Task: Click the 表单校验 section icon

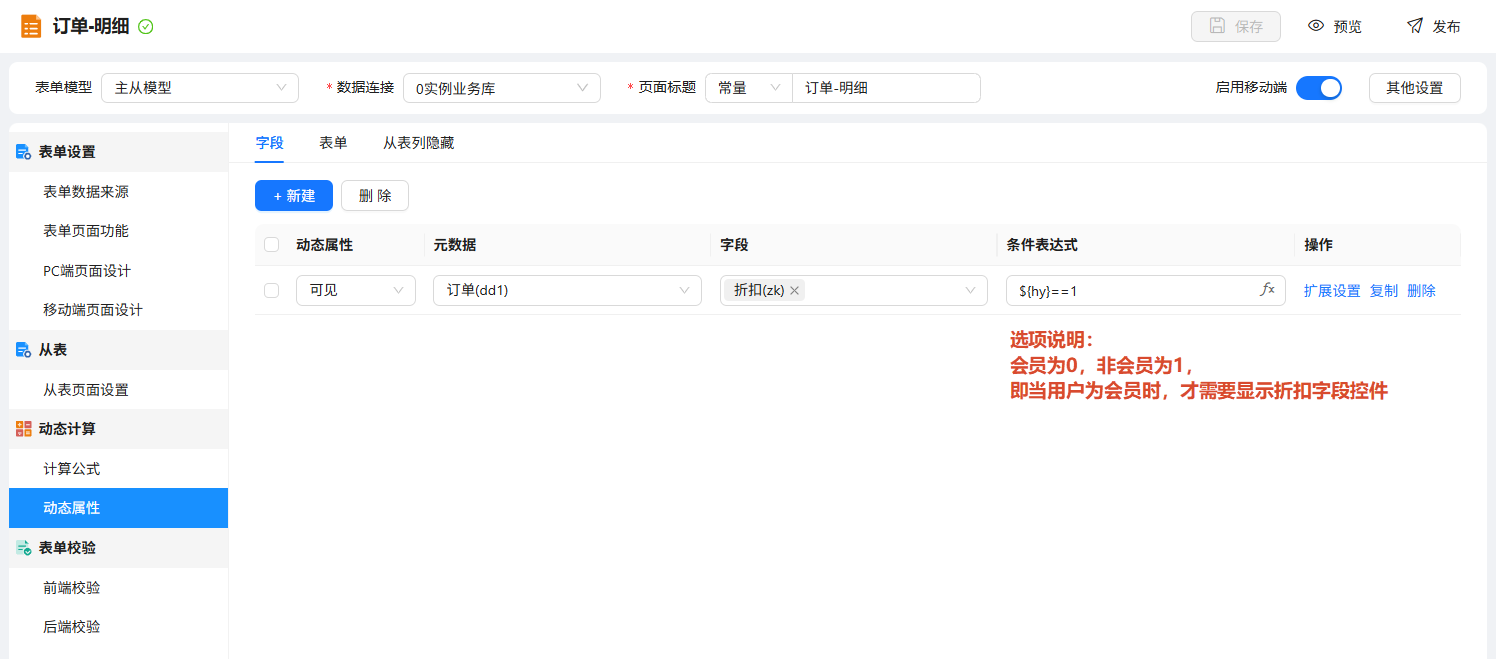Action: pyautogui.click(x=23, y=548)
